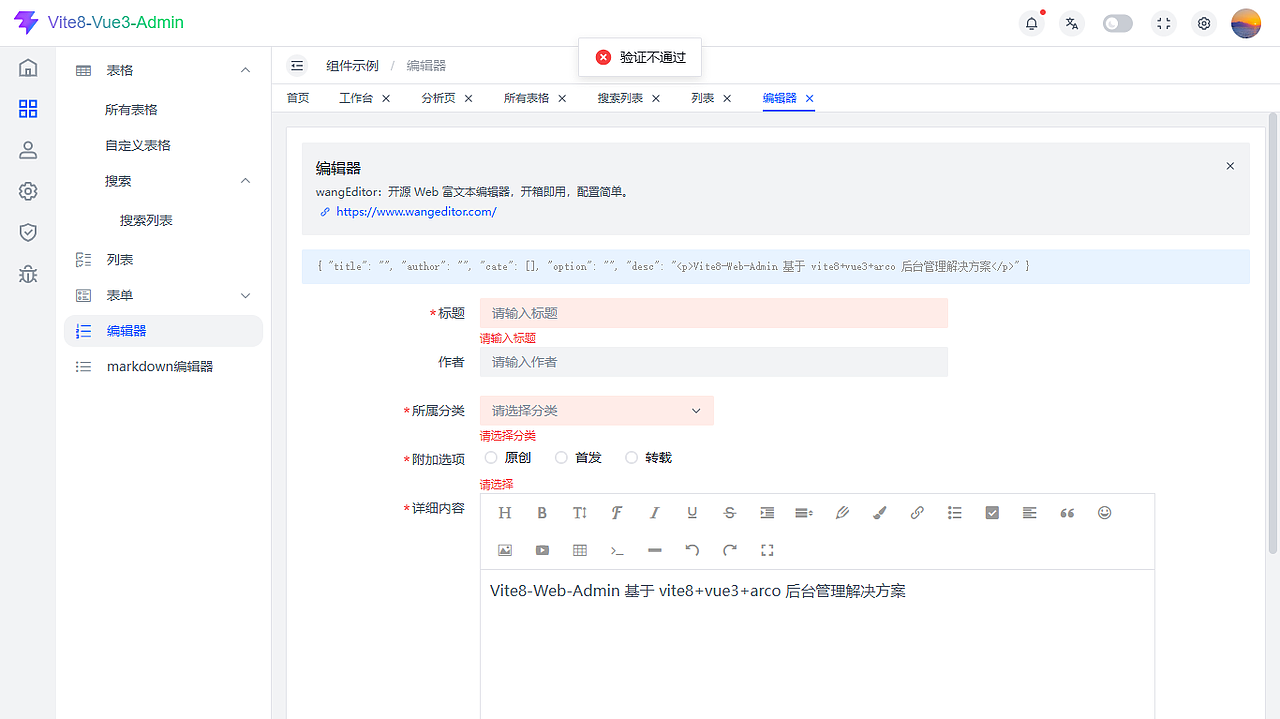Screen dimensions: 1280x719
Task: Click the heading (H) editor tool
Action: pos(505,513)
